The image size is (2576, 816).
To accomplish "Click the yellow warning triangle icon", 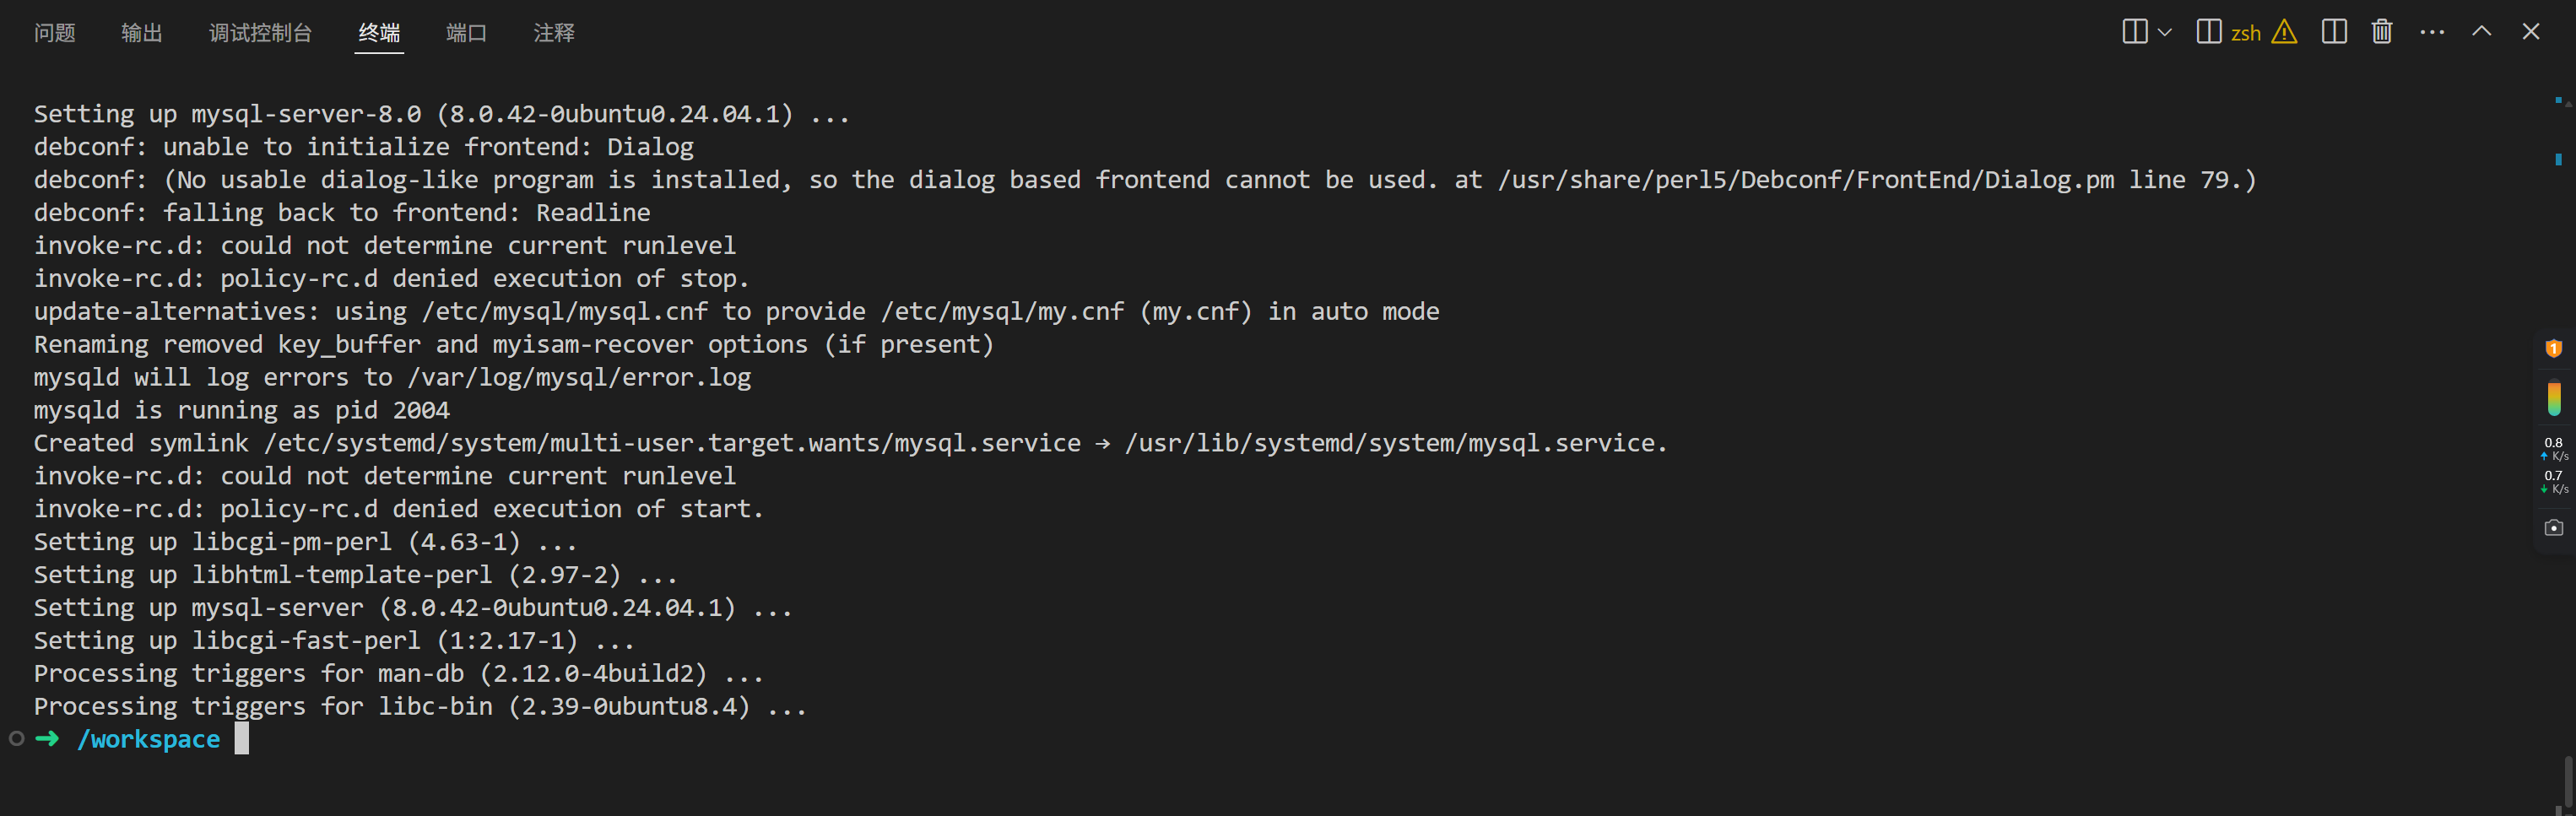I will (2284, 32).
